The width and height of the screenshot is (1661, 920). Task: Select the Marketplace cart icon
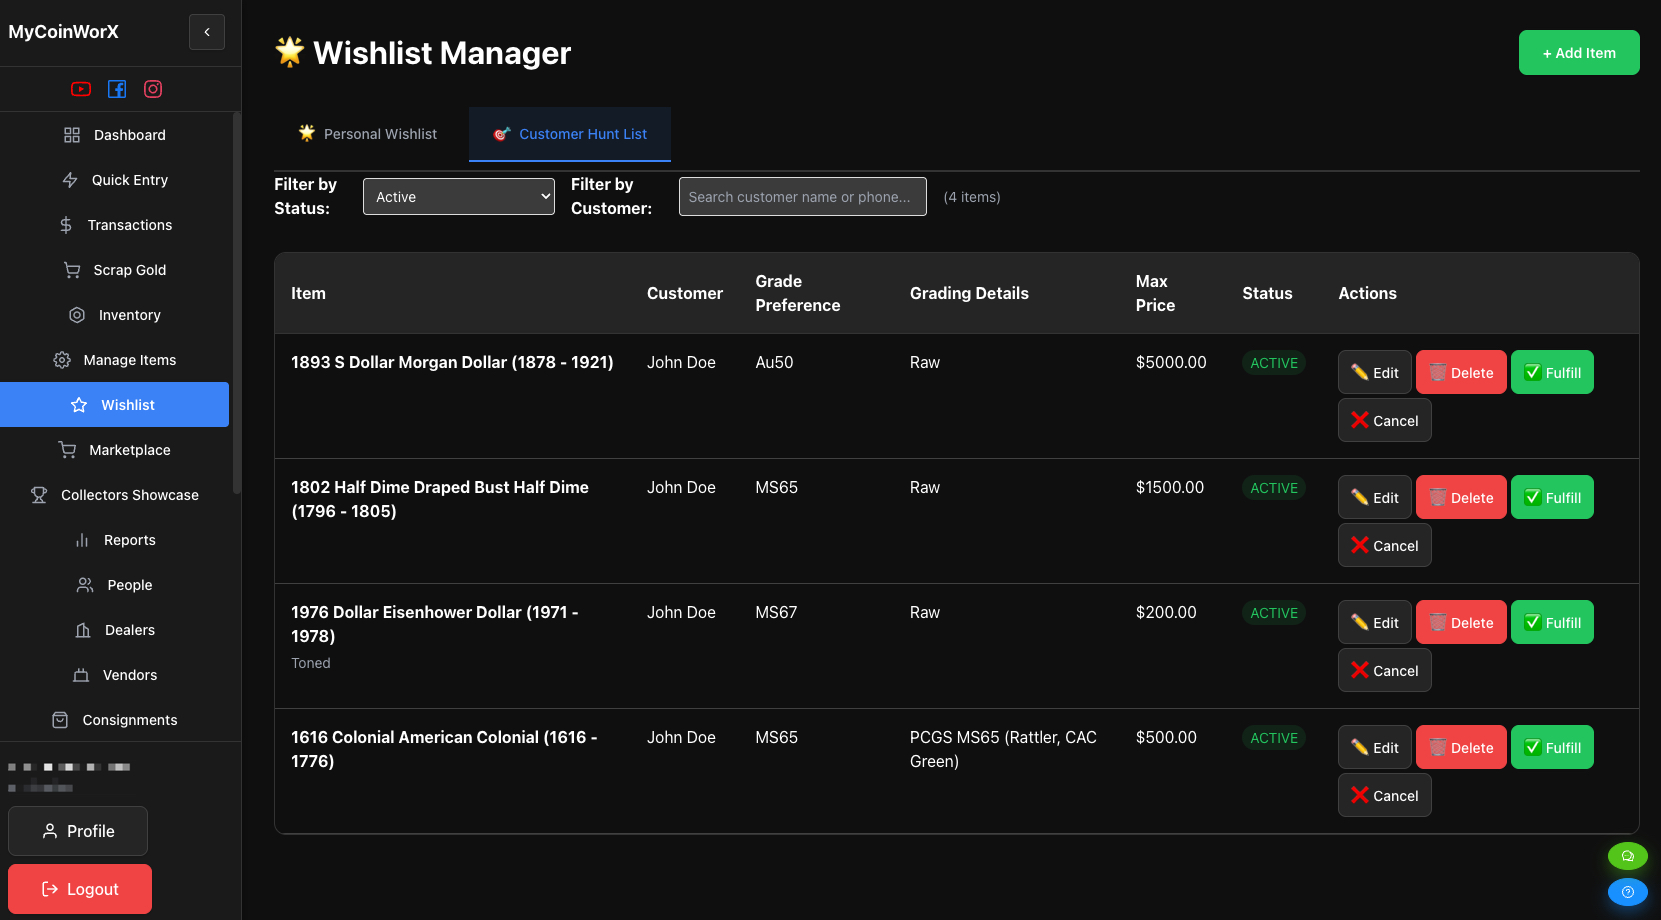coord(68,450)
